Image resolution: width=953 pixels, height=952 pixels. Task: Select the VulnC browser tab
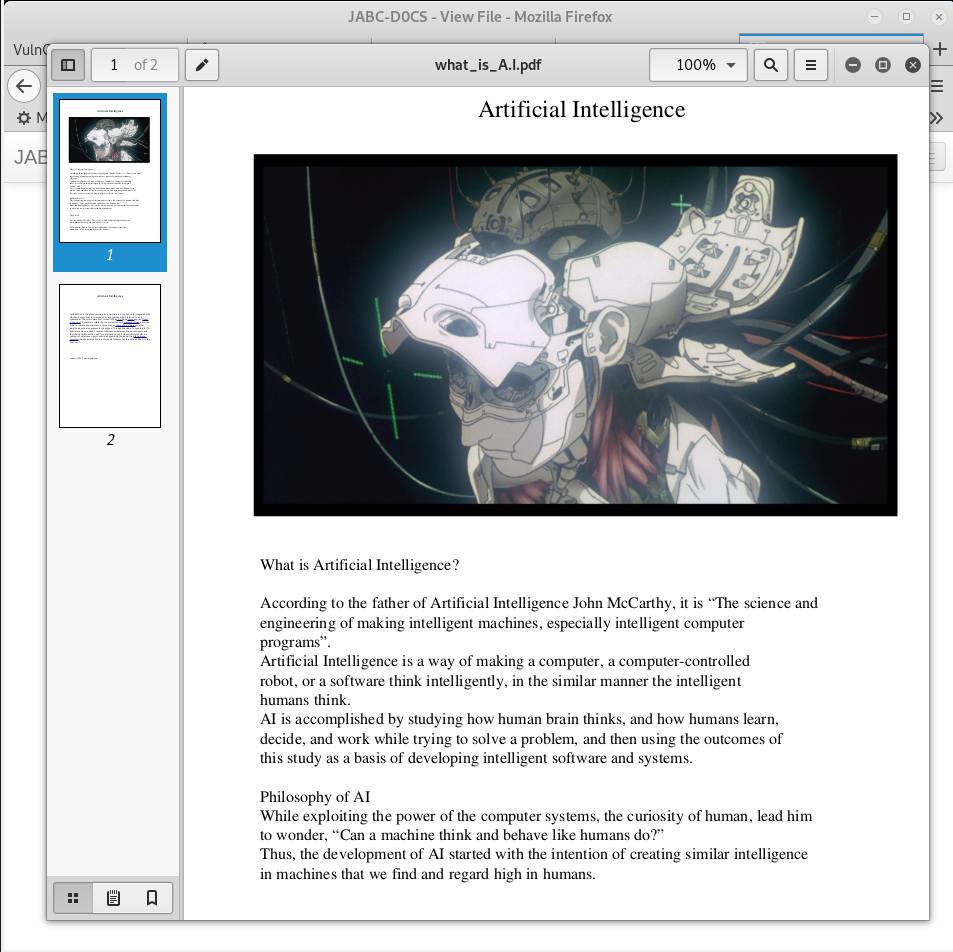click(30, 50)
